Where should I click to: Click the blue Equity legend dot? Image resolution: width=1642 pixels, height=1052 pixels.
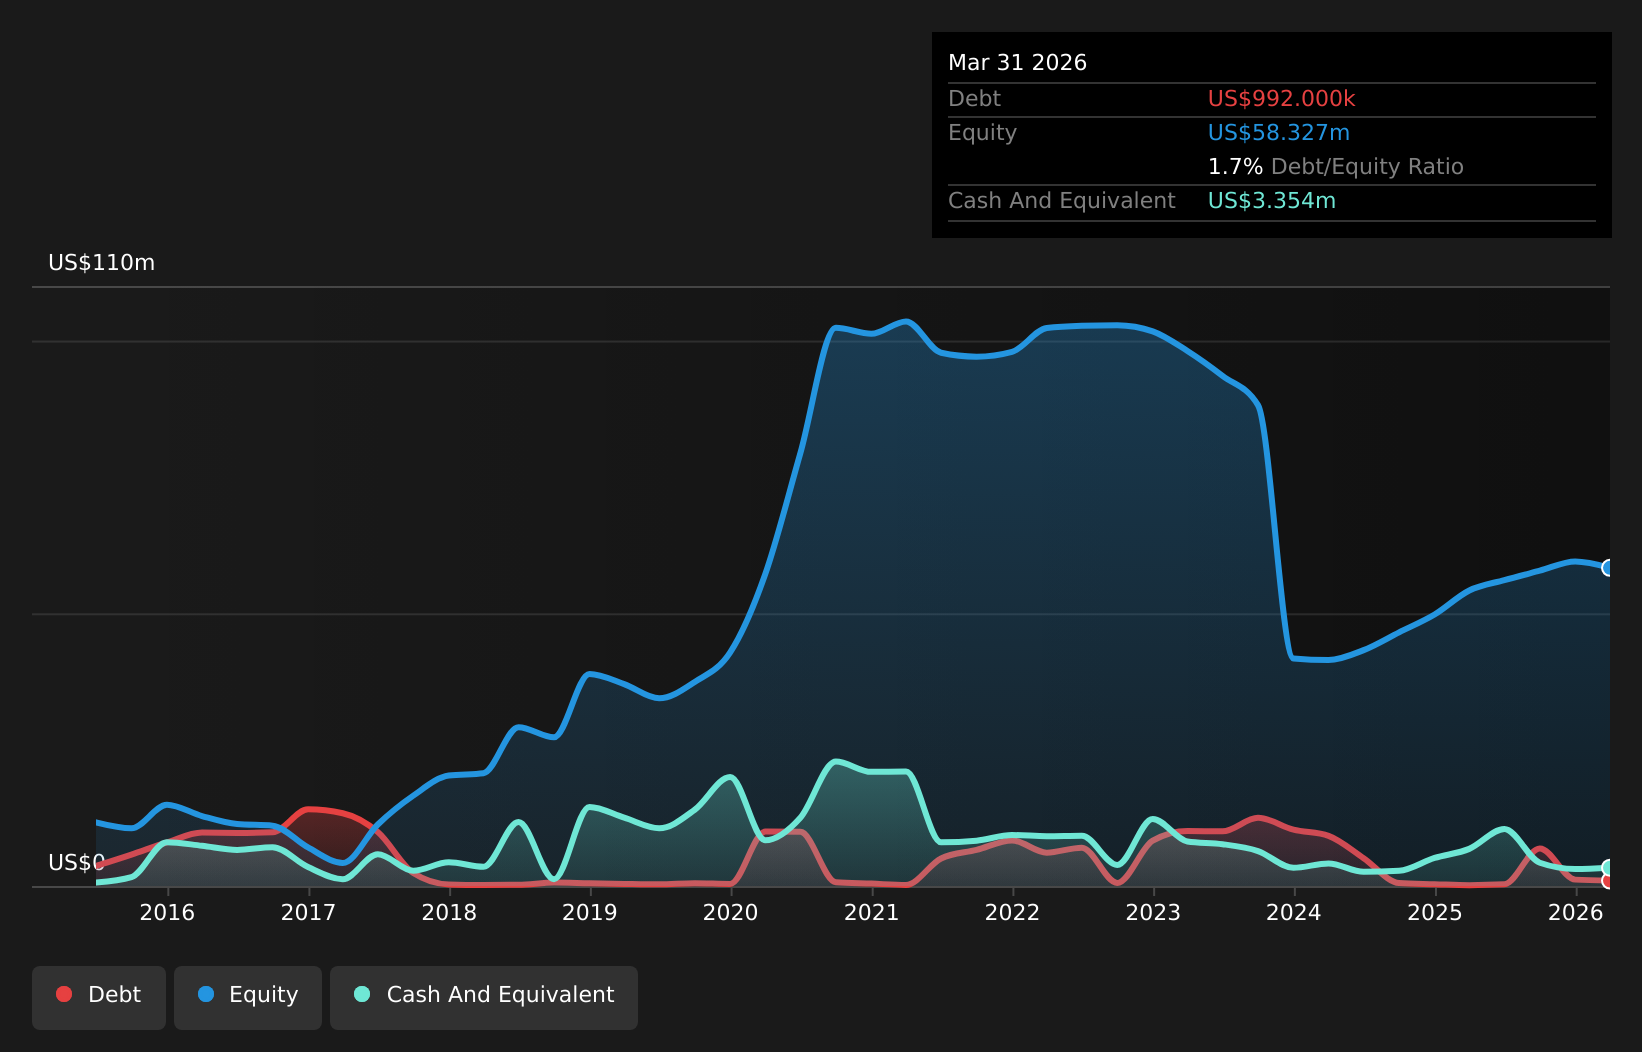[206, 994]
